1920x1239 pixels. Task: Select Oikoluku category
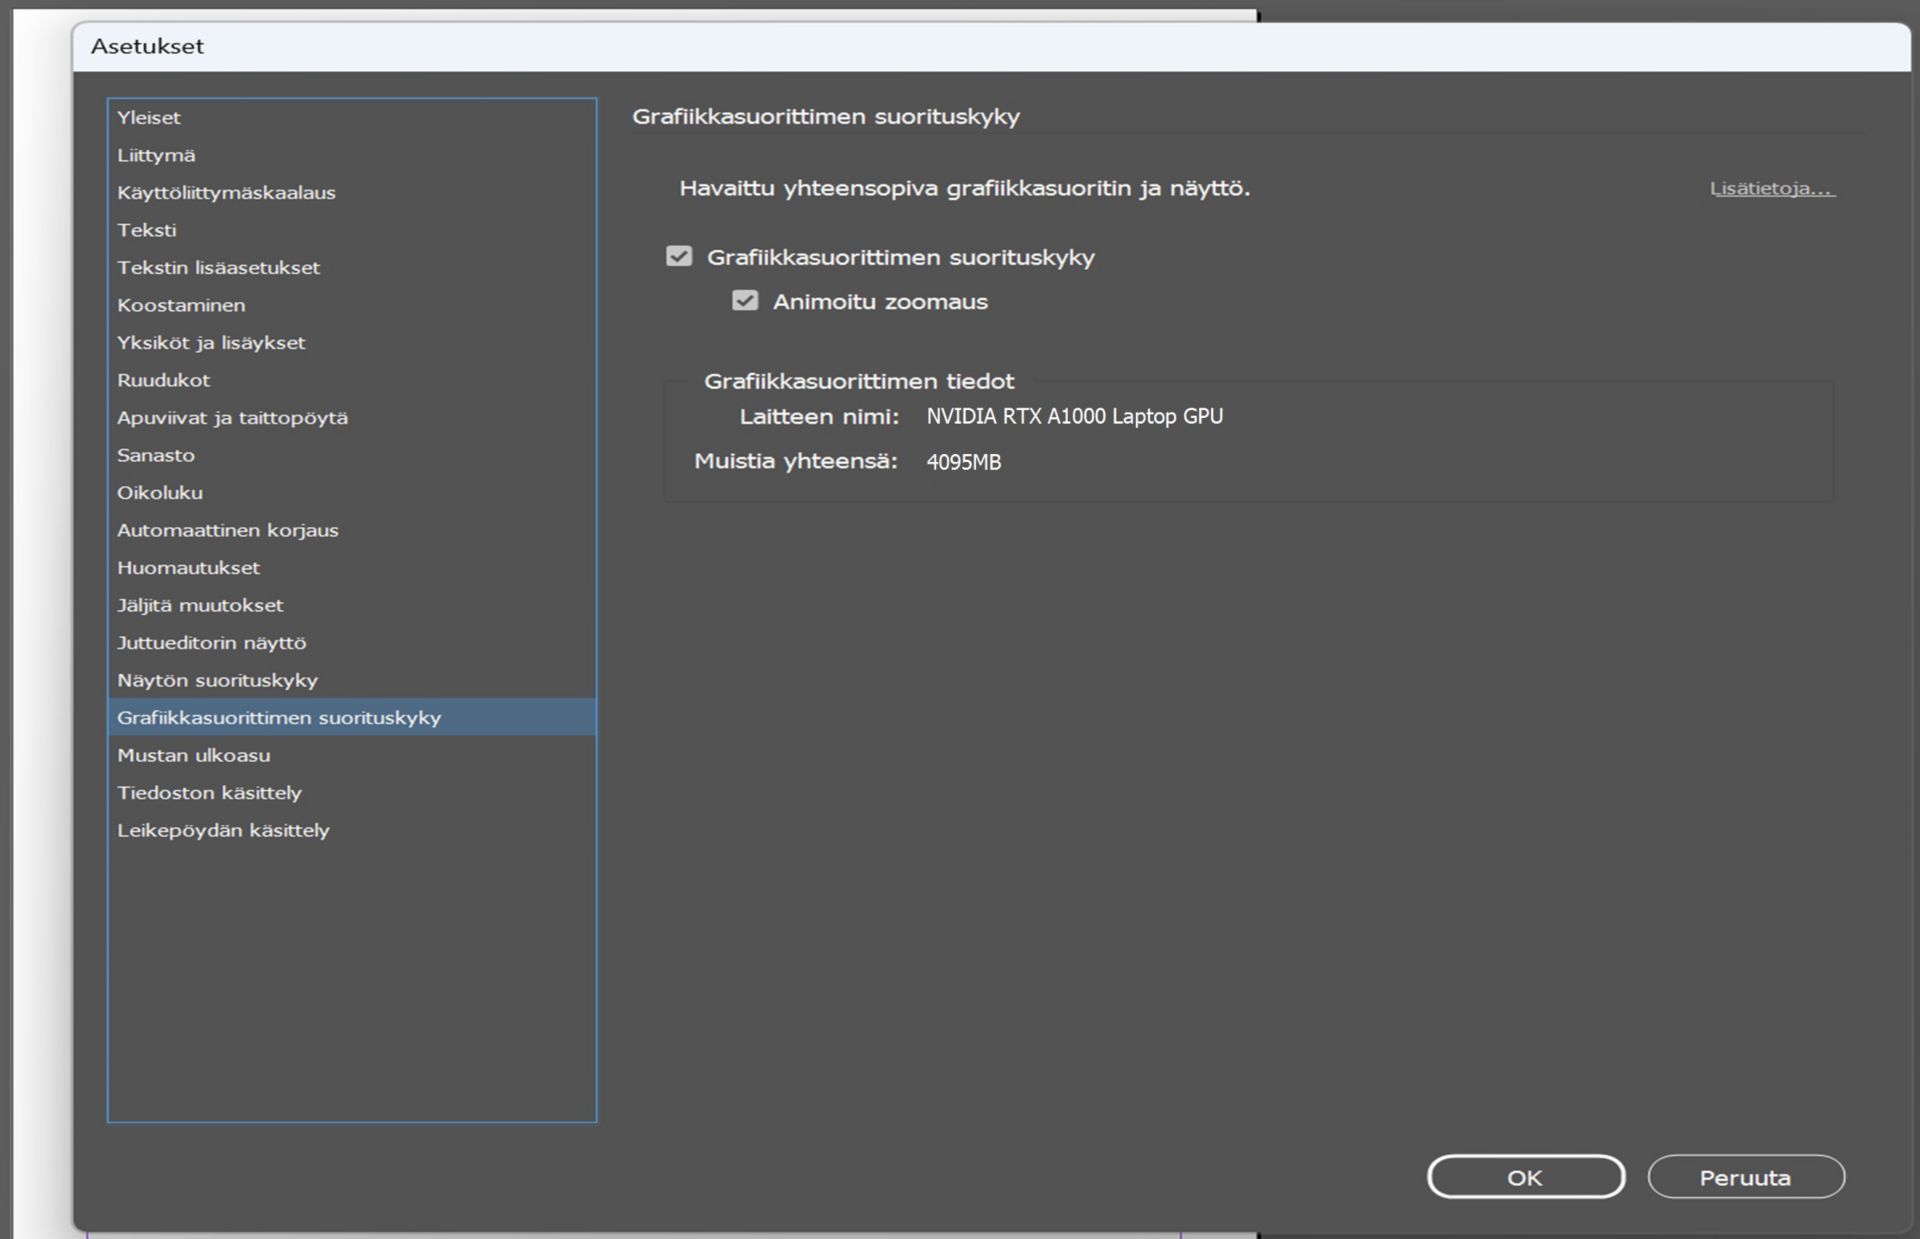pyautogui.click(x=160, y=492)
